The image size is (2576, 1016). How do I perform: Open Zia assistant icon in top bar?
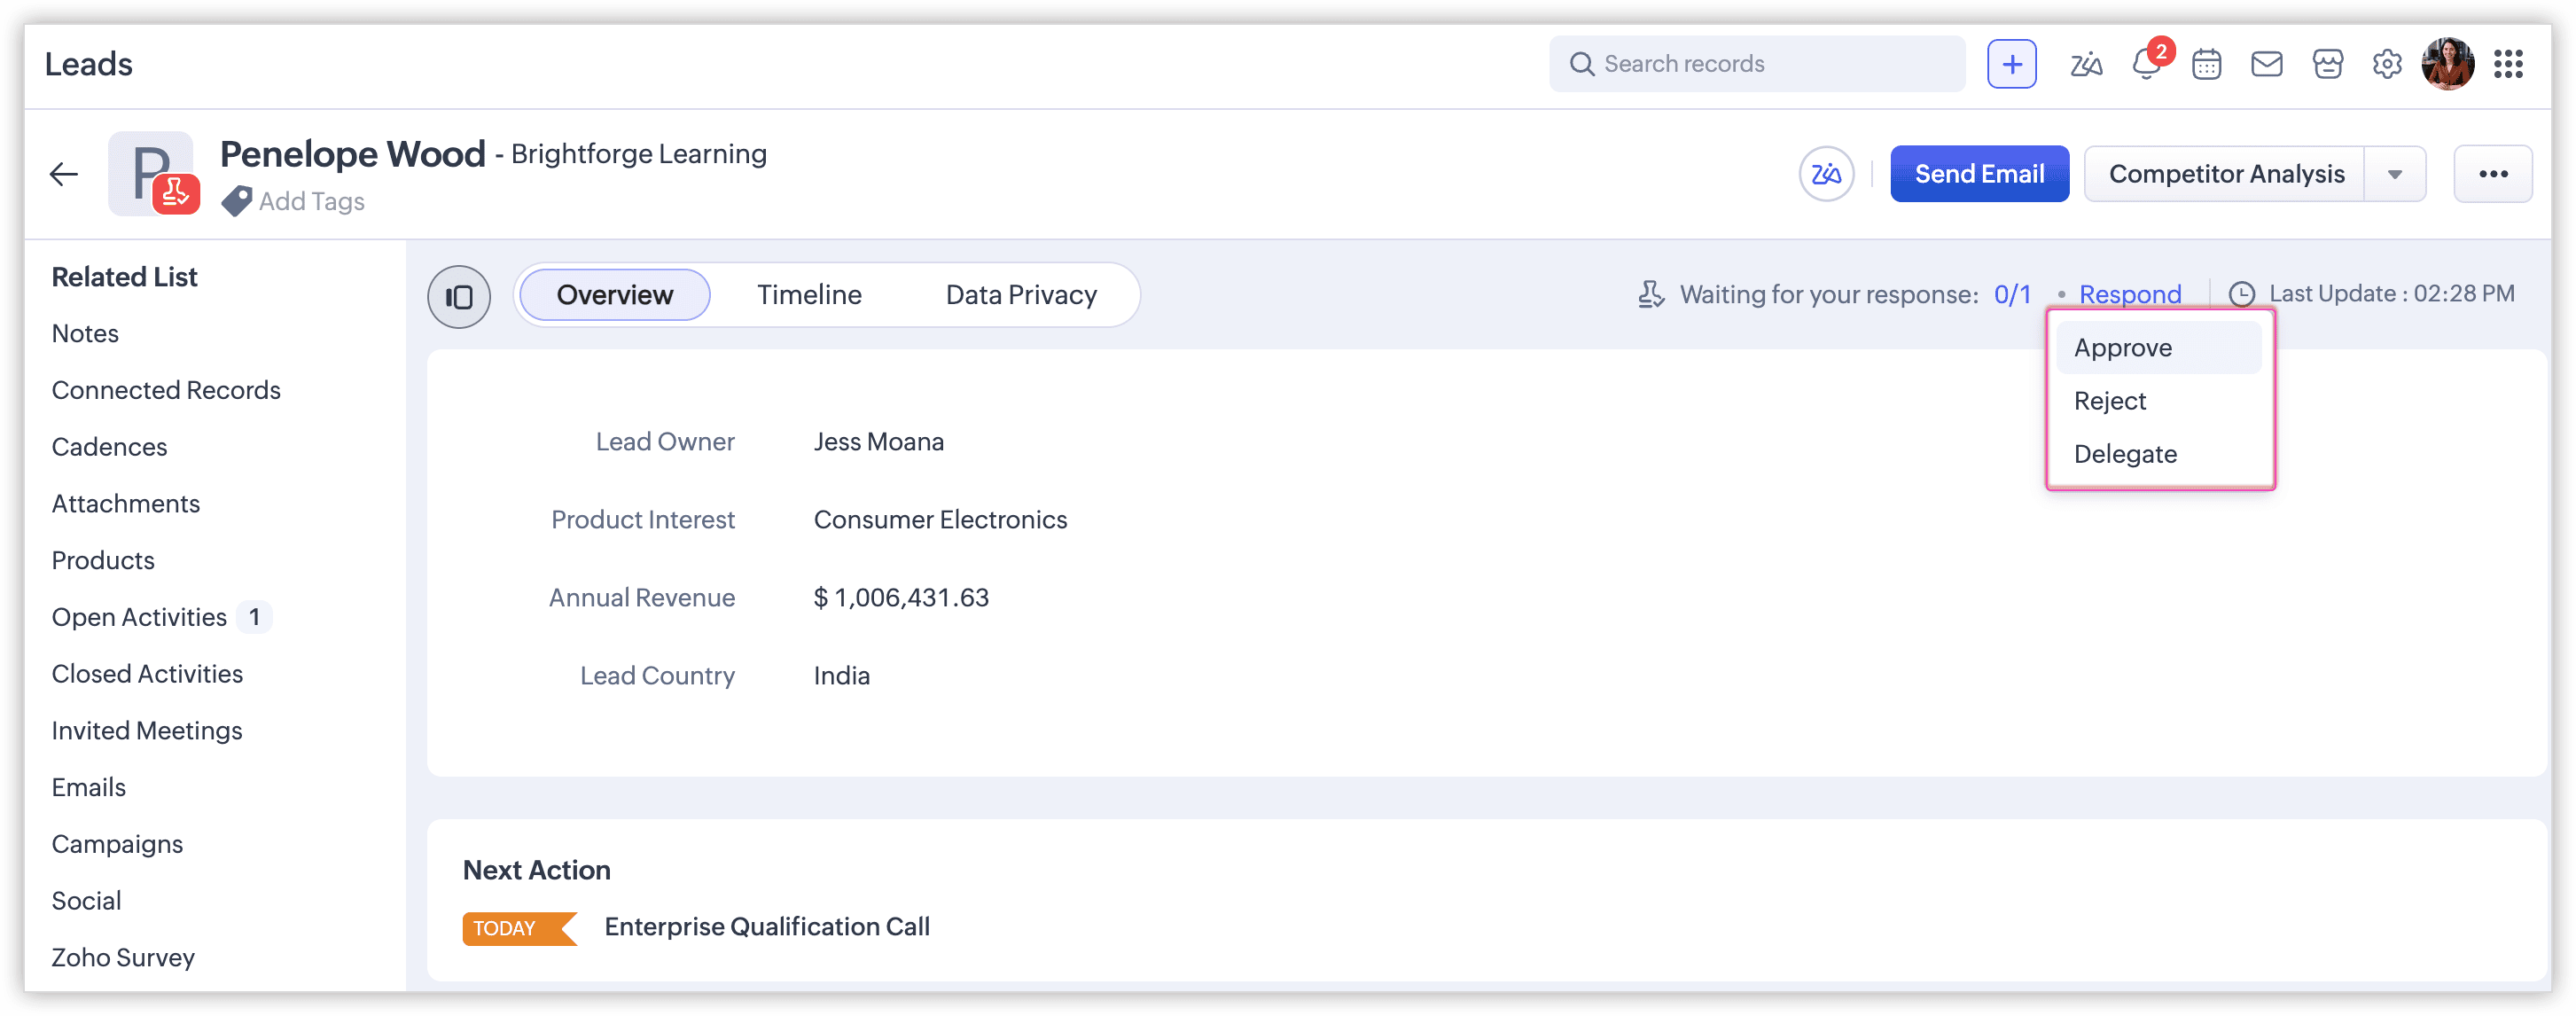(2085, 65)
